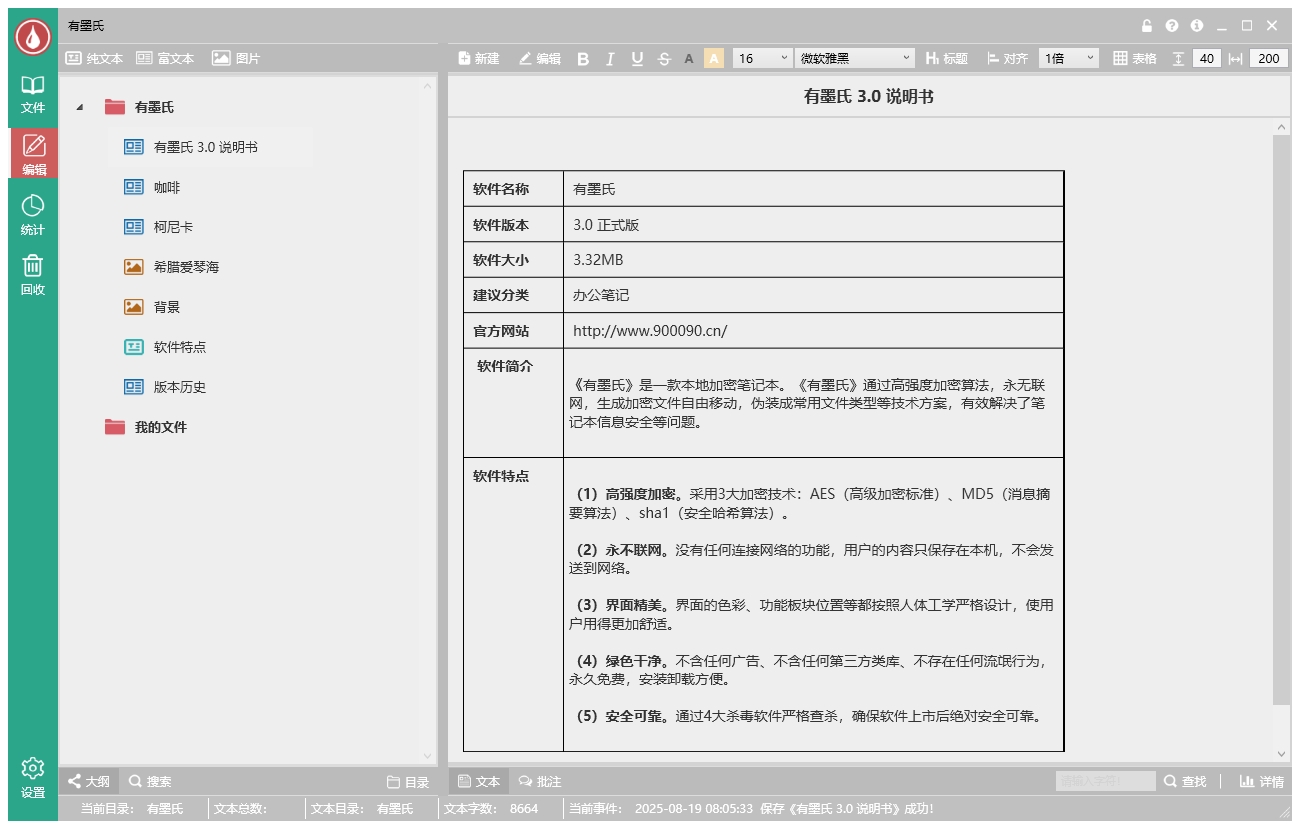Open the 希腊爱琴海 image note
The height and width of the screenshot is (829, 1300).
[186, 267]
